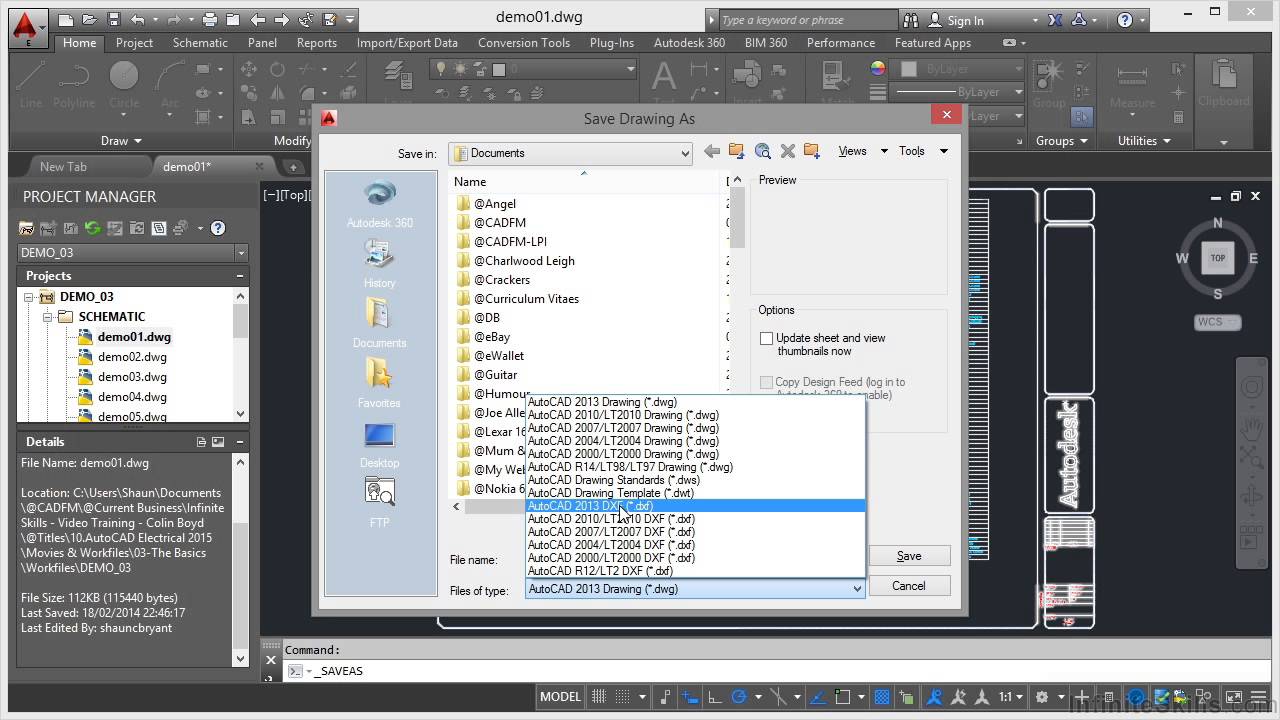Image resolution: width=1280 pixels, height=720 pixels.
Task: Collapse the Projects section
Action: [240, 276]
